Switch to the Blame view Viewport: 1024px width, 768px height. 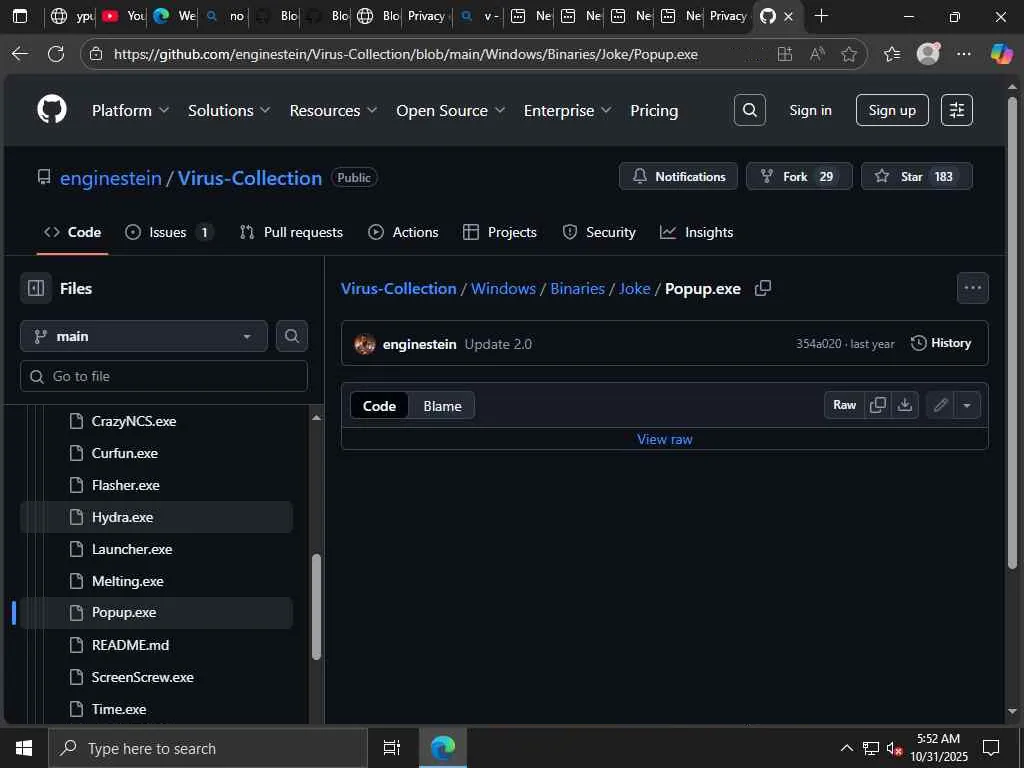tap(442, 406)
